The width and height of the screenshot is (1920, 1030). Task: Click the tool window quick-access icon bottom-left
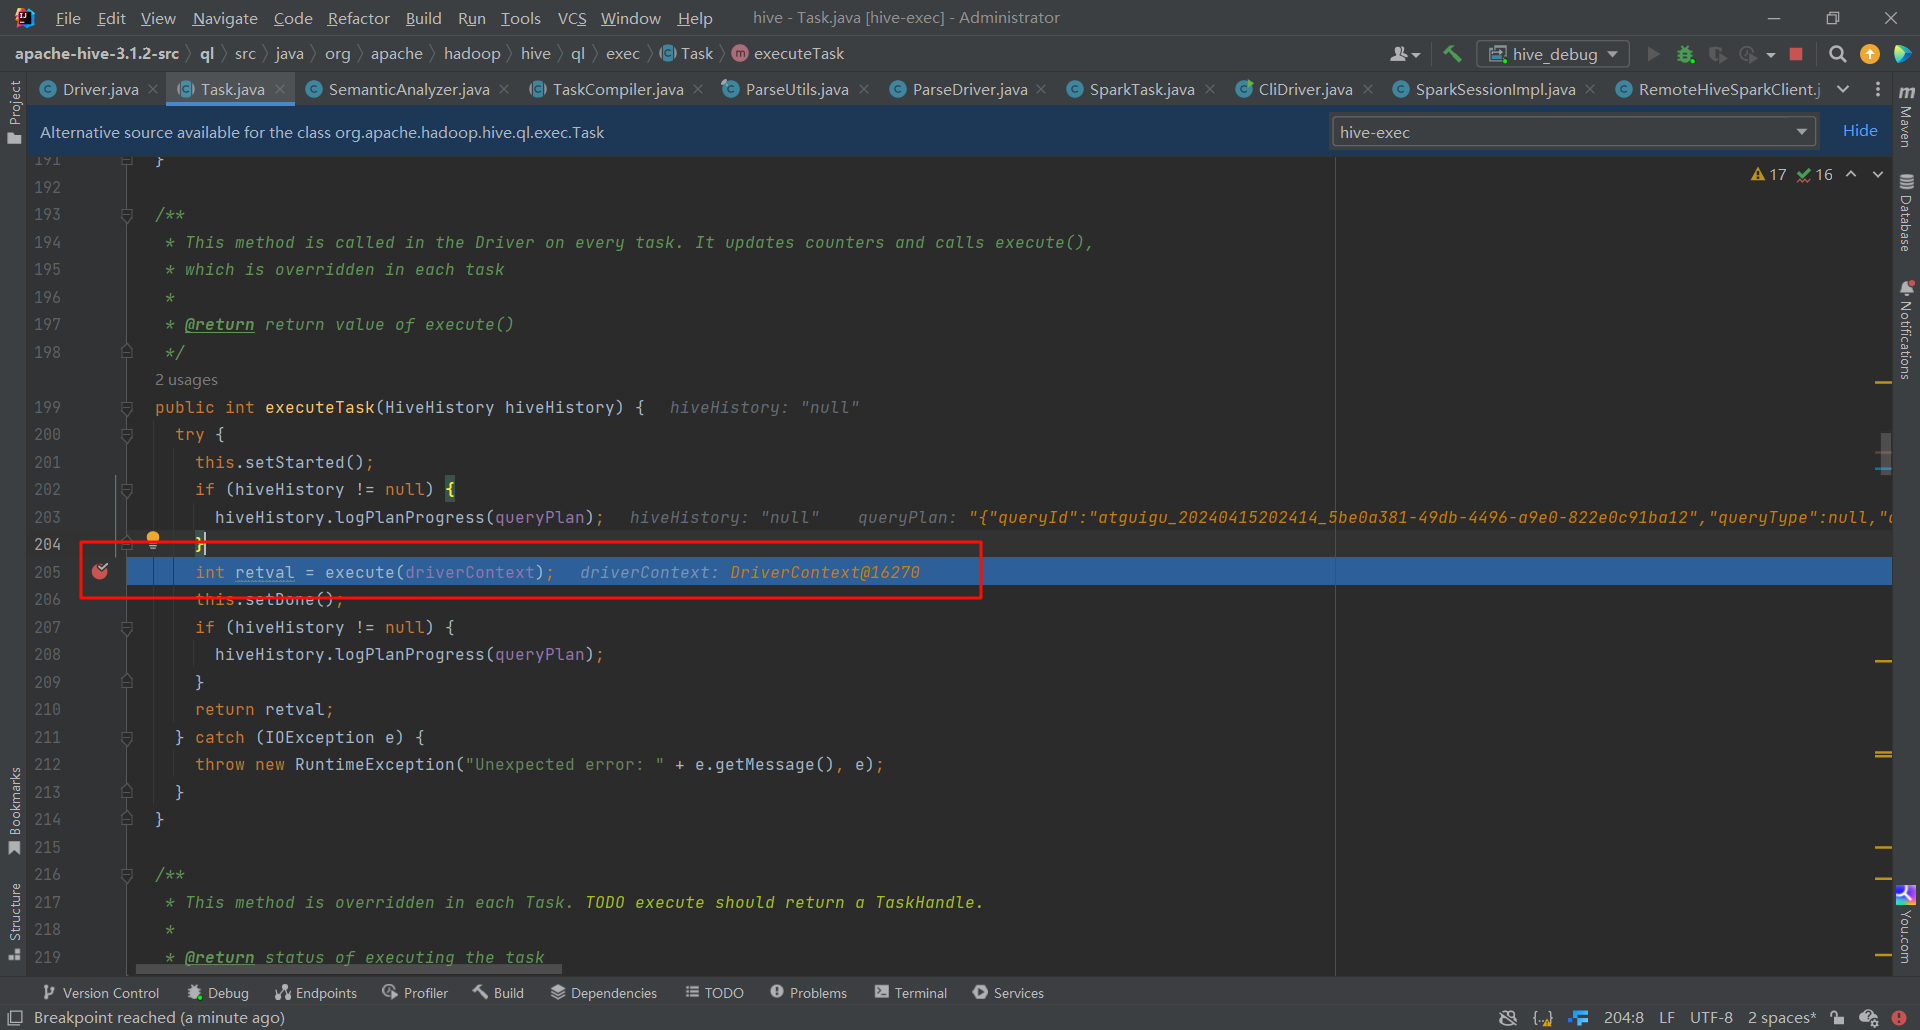(15, 1018)
